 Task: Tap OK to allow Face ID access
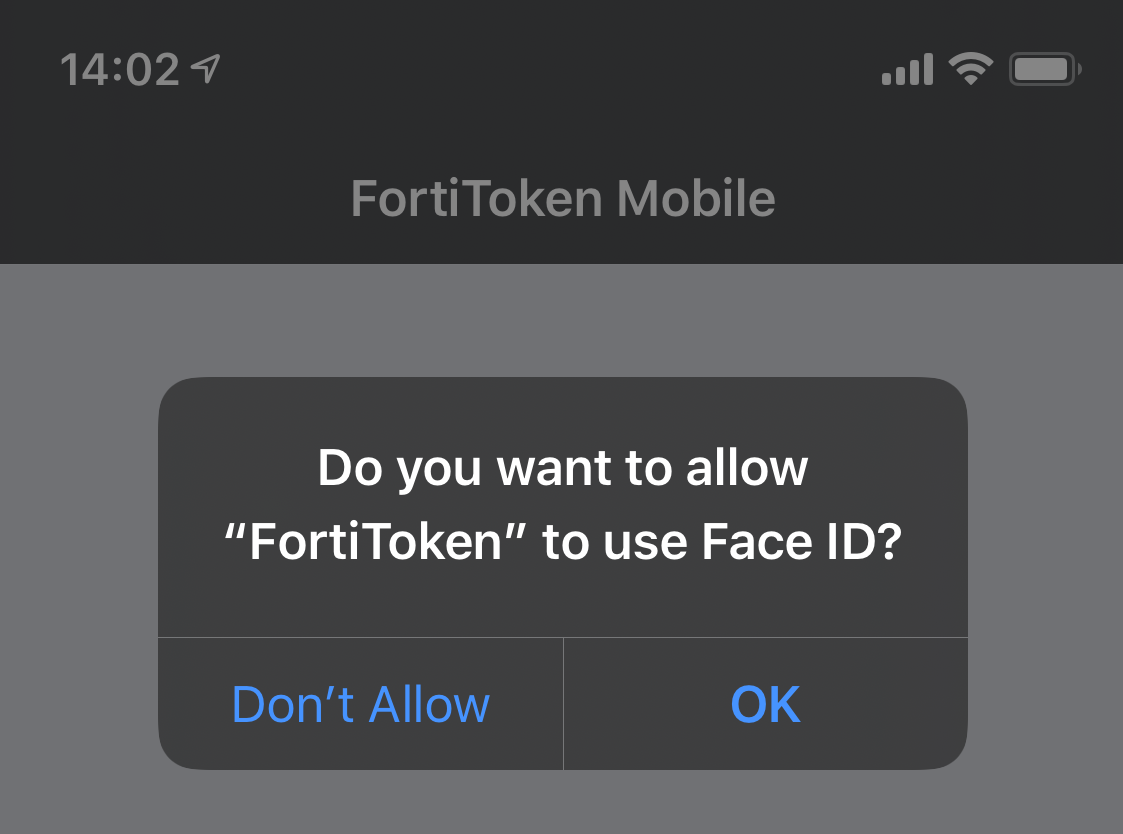(x=765, y=704)
